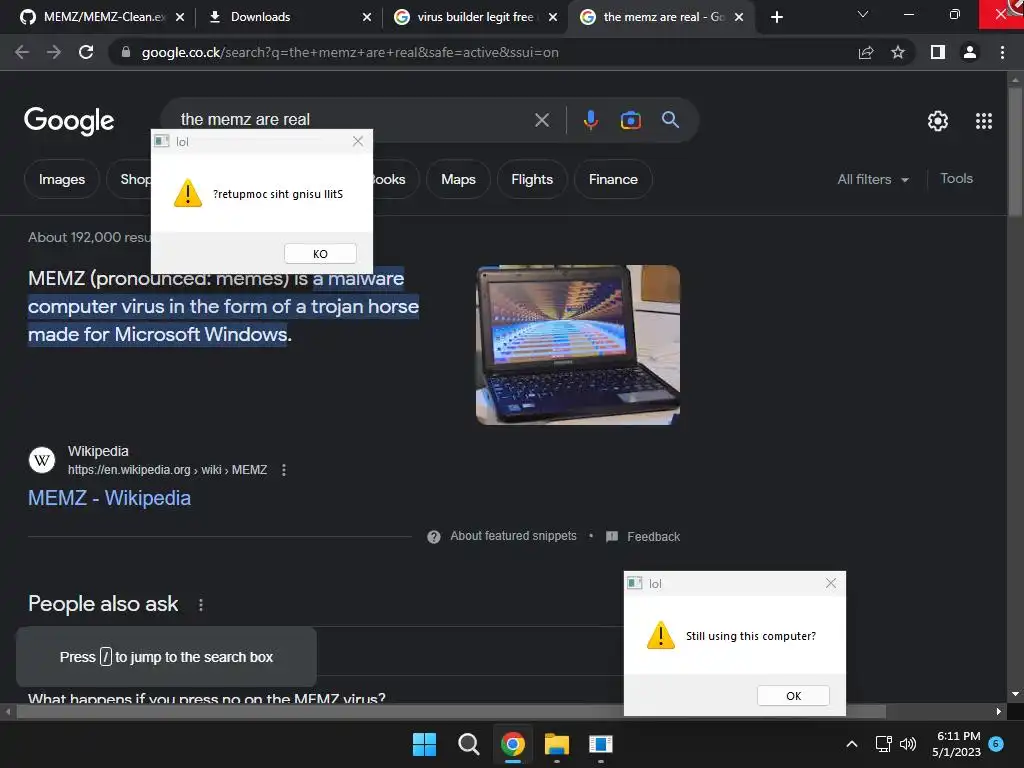Expand the All filters dropdown
The image size is (1024, 768).
[873, 179]
